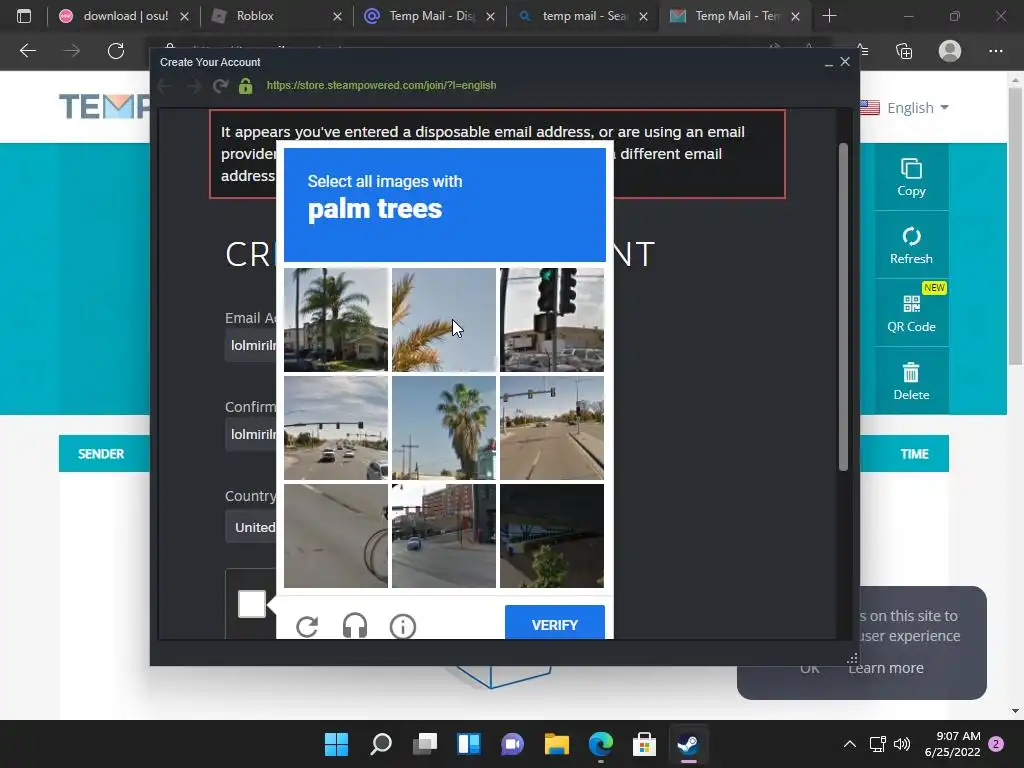Minimize the Create Your Account window
Viewport: 1024px width, 768px height.
(828, 63)
